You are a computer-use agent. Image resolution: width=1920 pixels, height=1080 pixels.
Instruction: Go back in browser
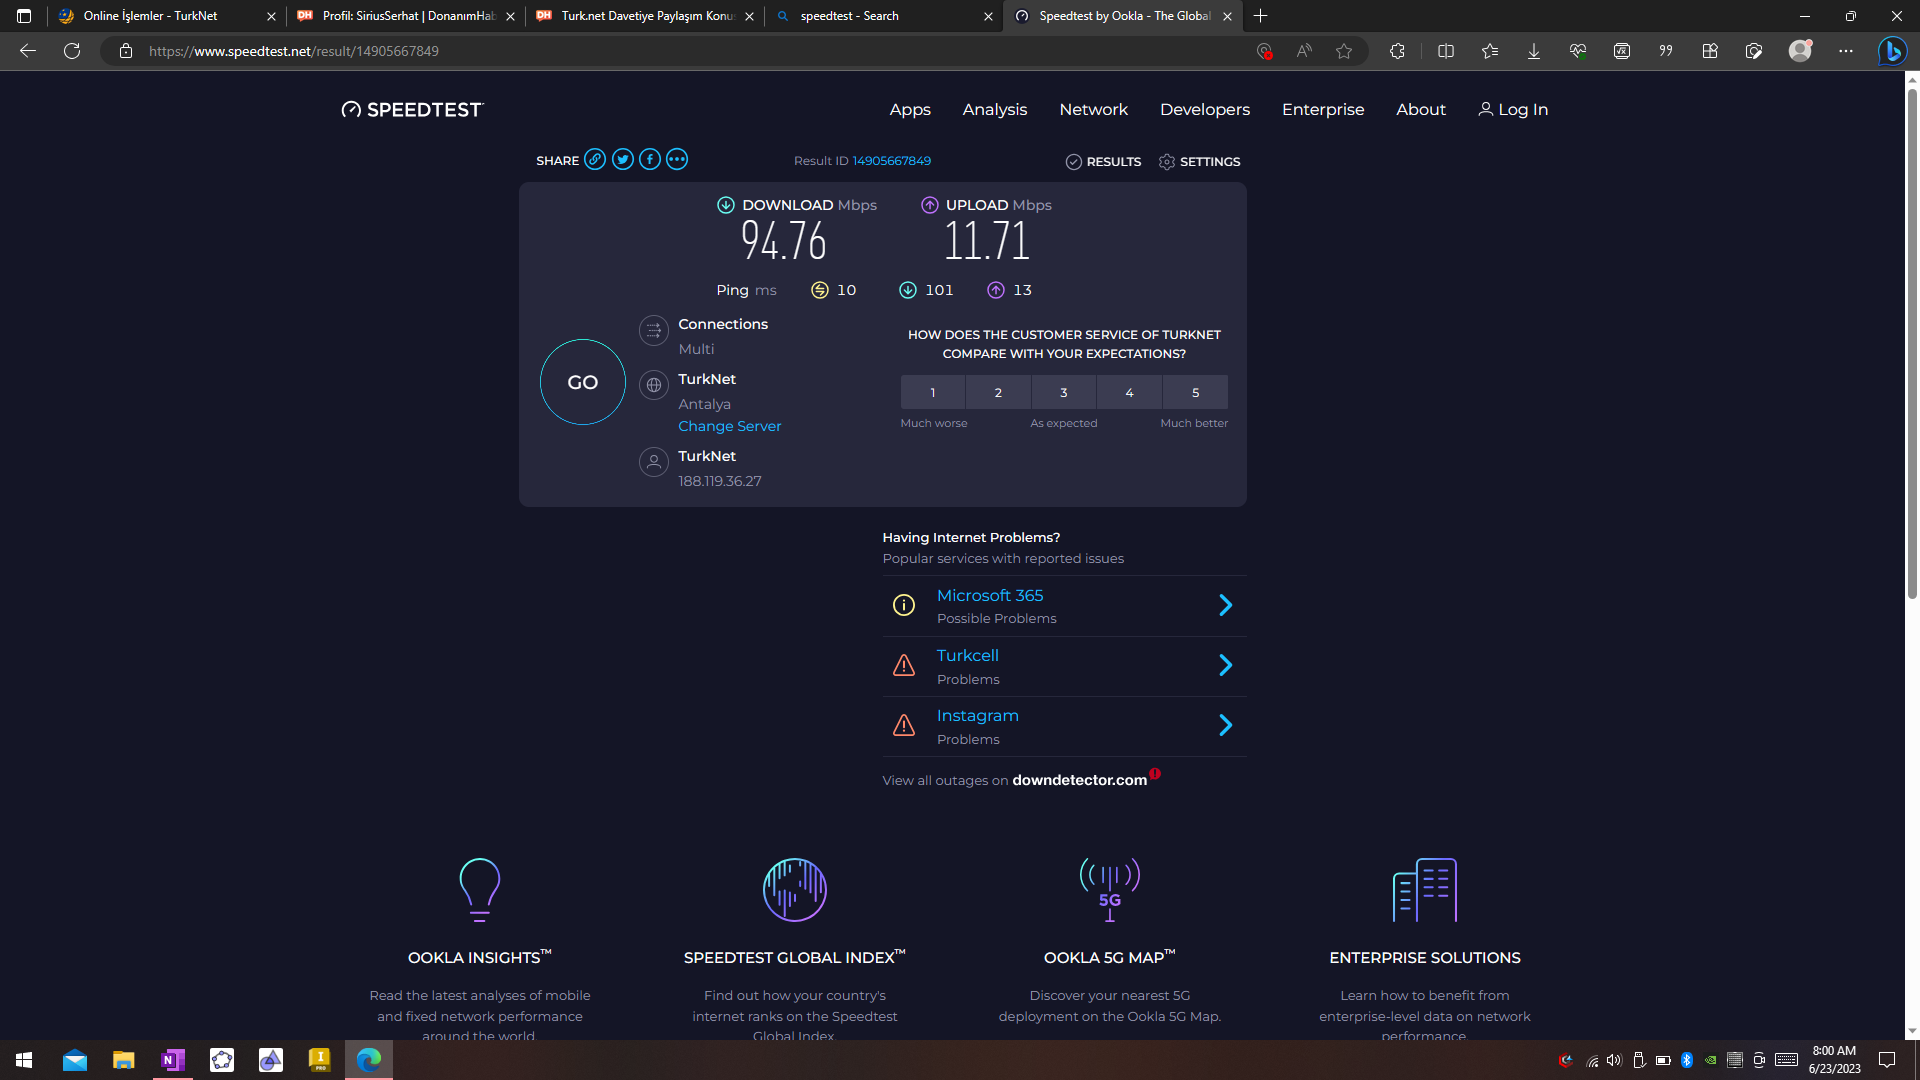click(x=28, y=51)
